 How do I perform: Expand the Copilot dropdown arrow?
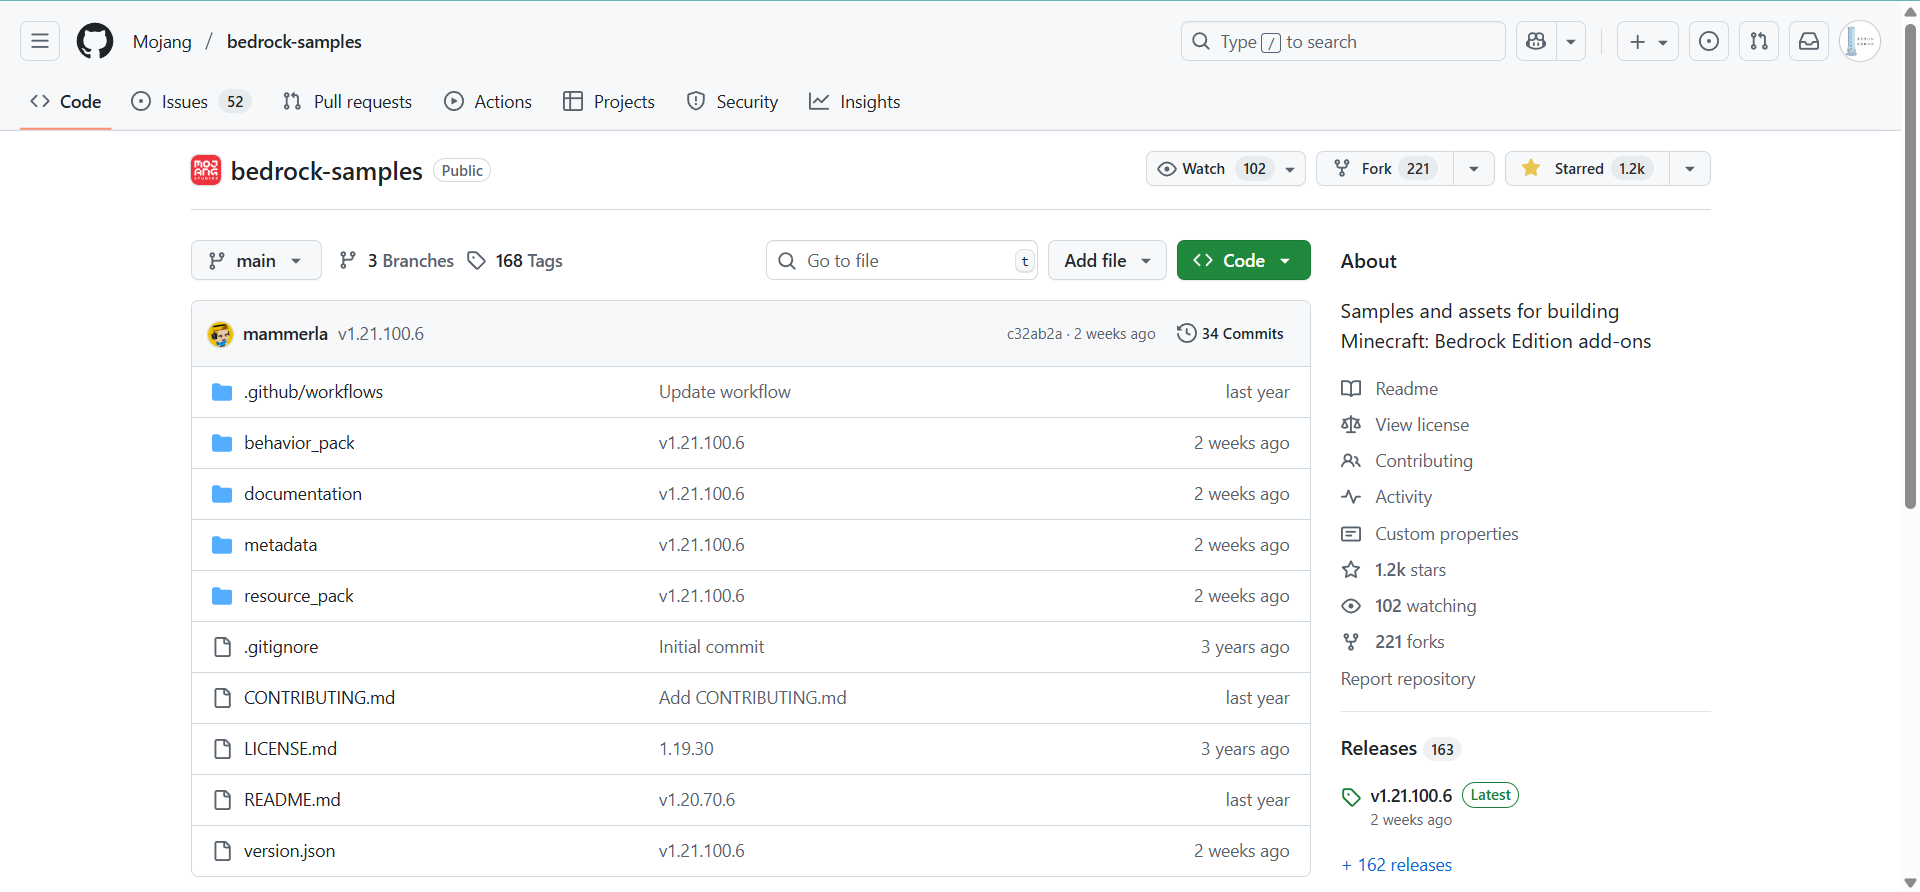(1571, 41)
